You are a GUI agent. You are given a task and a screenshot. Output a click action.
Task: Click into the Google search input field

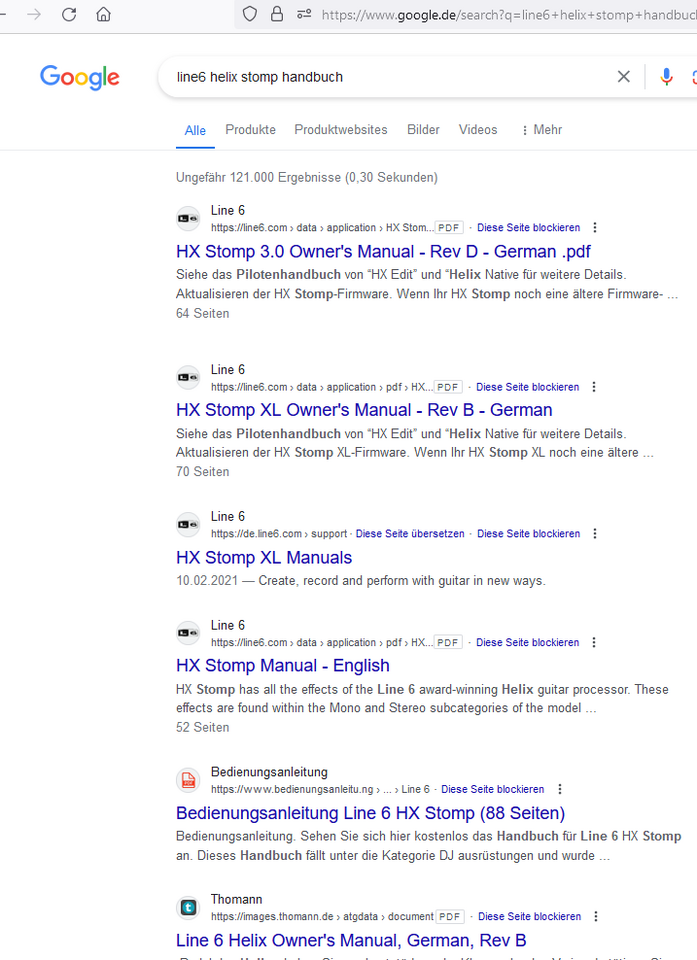(390, 77)
